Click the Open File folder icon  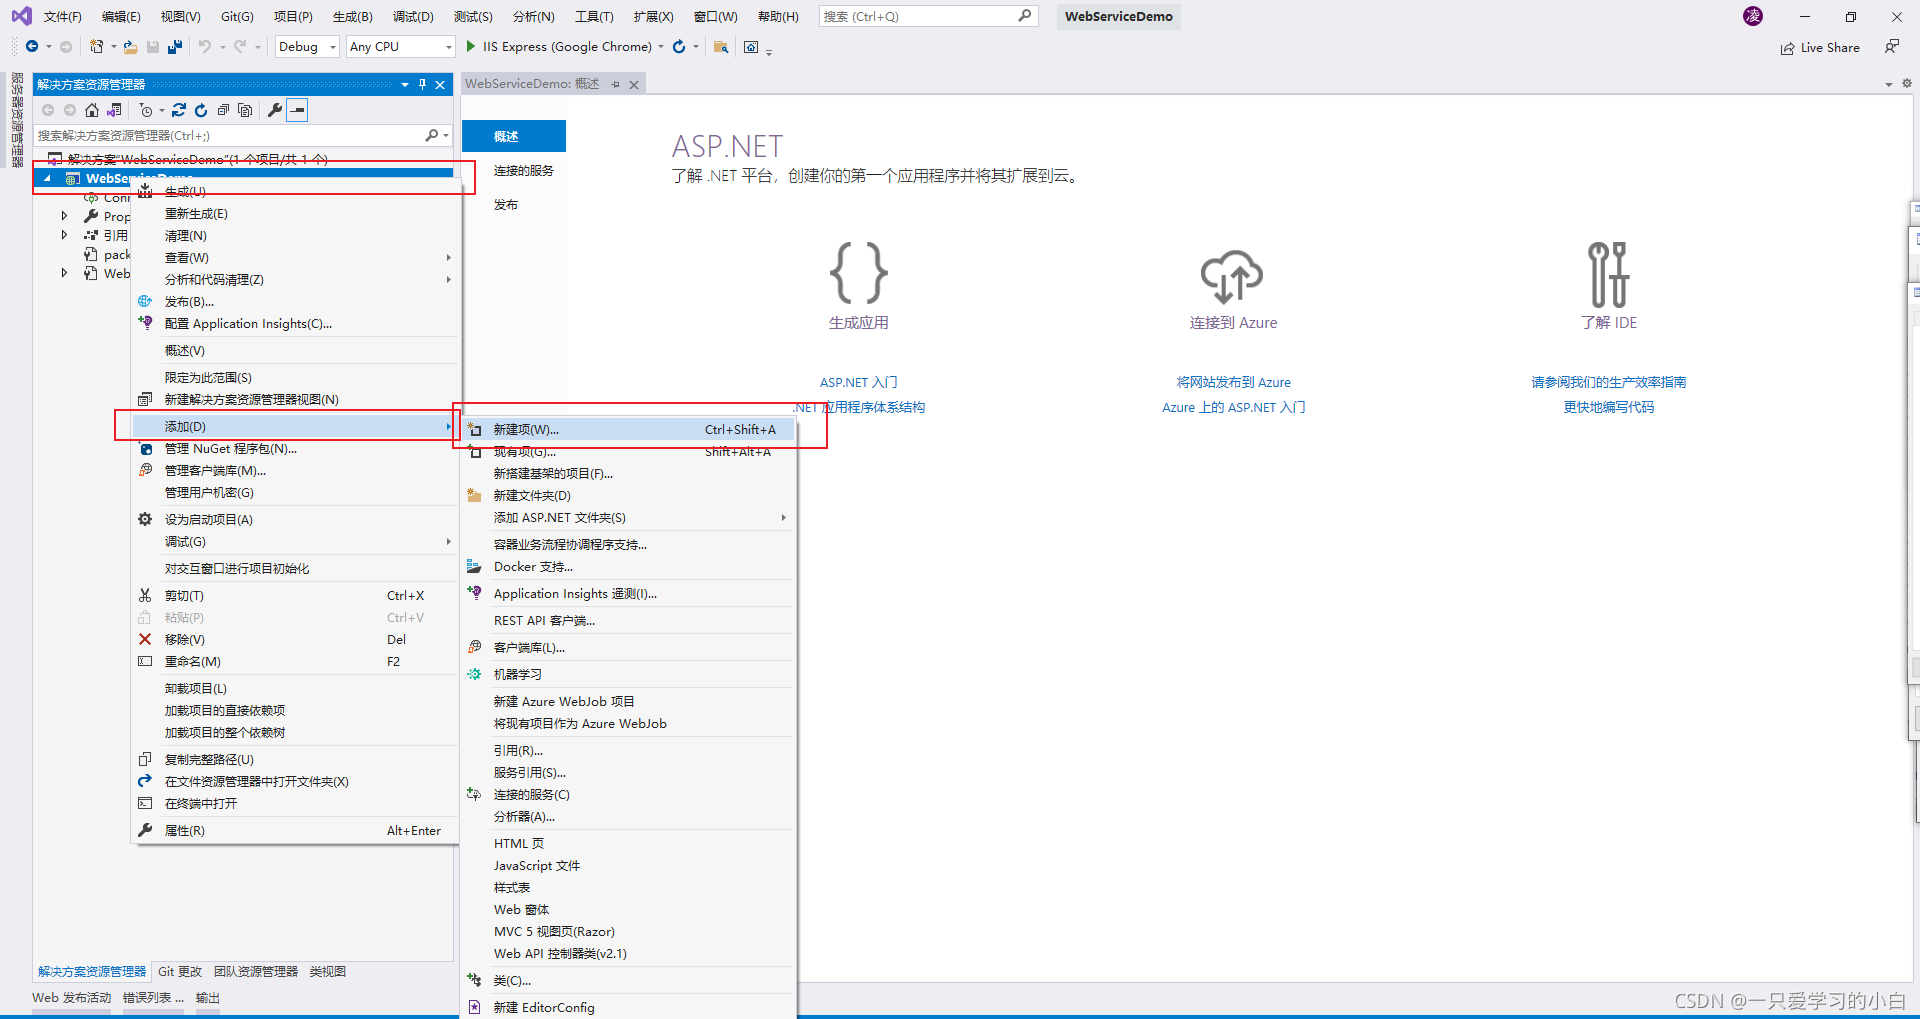pyautogui.click(x=130, y=47)
